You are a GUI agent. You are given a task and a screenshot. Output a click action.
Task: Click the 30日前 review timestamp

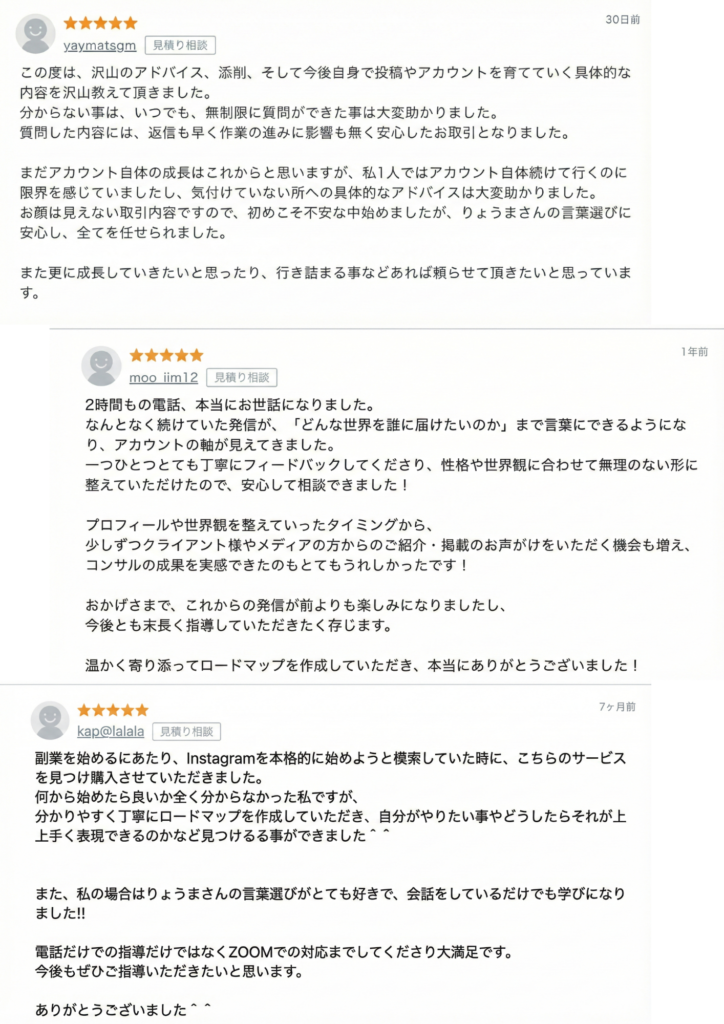[623, 19]
